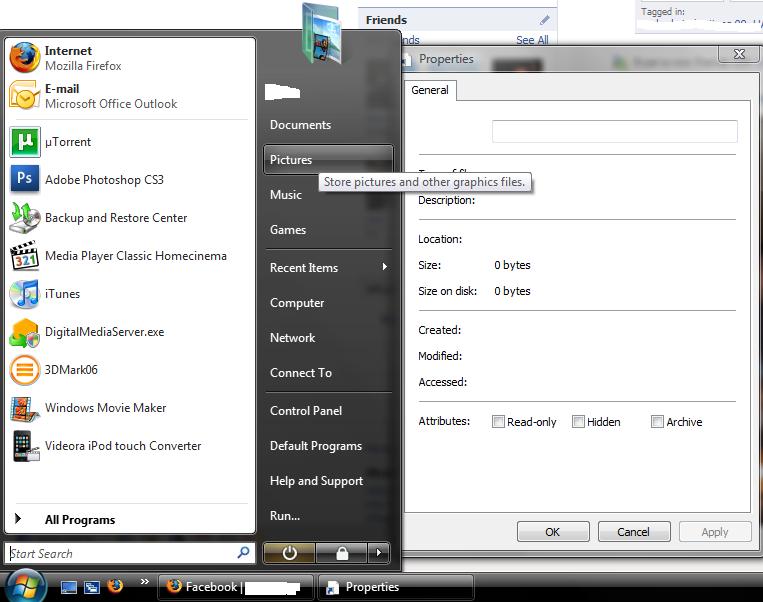This screenshot has height=602, width=763.
Task: Expand All Programs list
Action: tap(79, 520)
